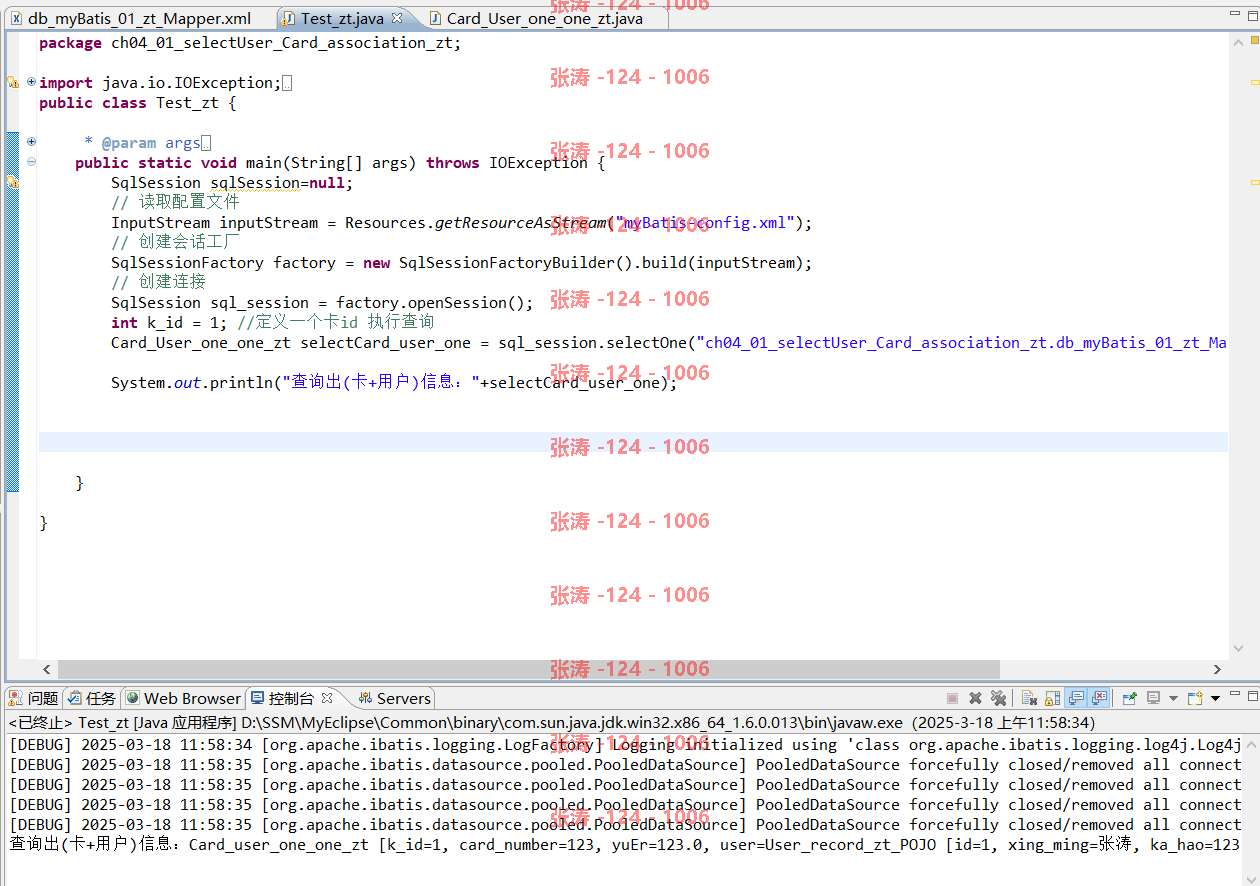Open the display selected console dropdown arrow
The height and width of the screenshot is (886, 1260).
pyautogui.click(x=1173, y=698)
